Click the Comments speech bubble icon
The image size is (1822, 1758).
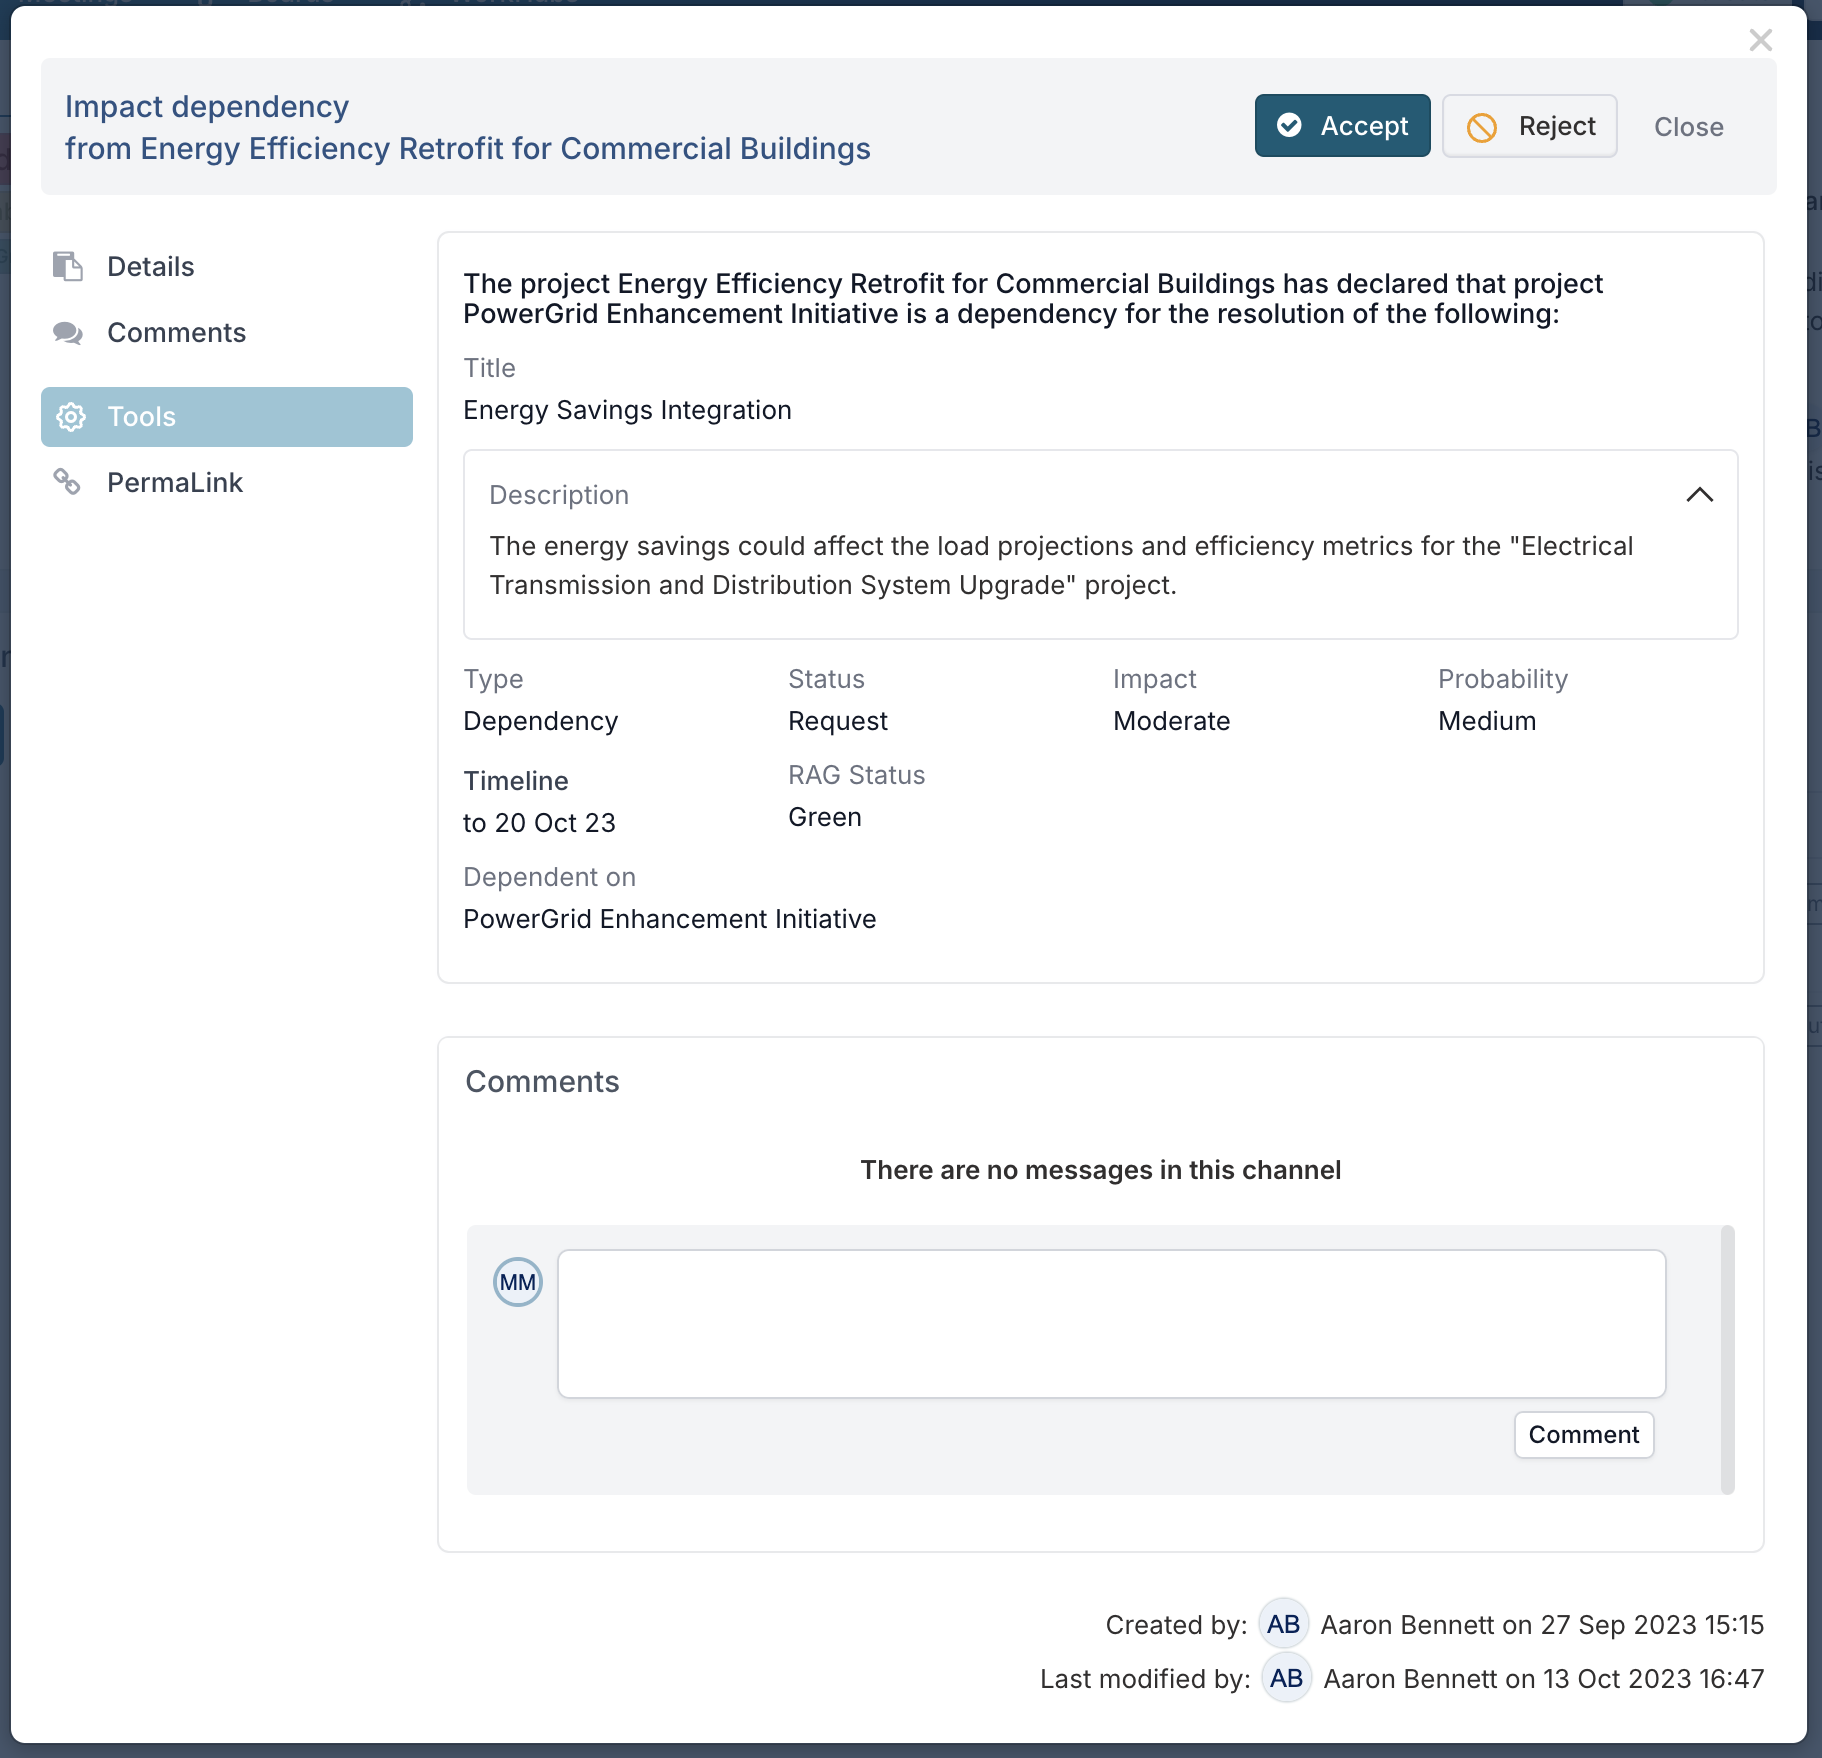coord(68,333)
